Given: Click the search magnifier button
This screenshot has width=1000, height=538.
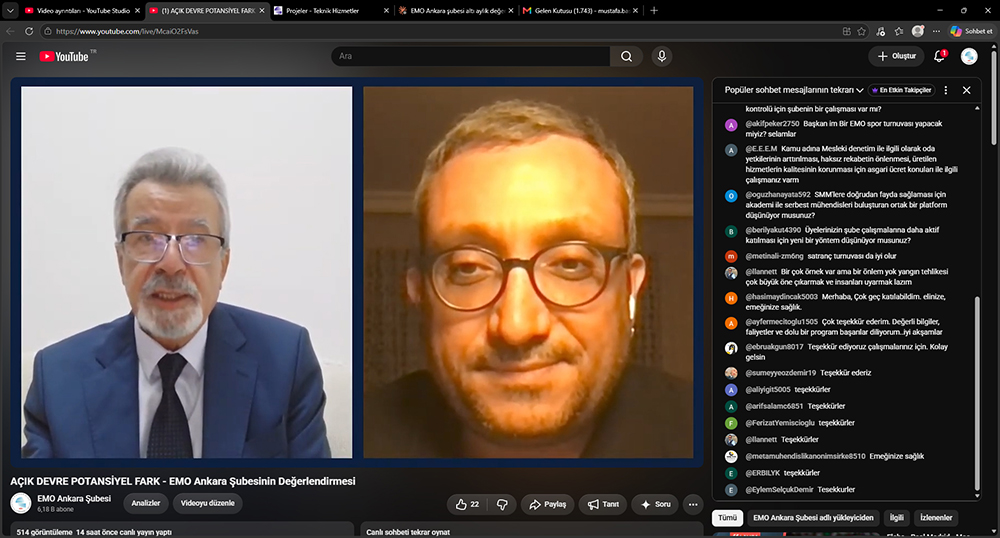Looking at the screenshot, I should pos(626,56).
